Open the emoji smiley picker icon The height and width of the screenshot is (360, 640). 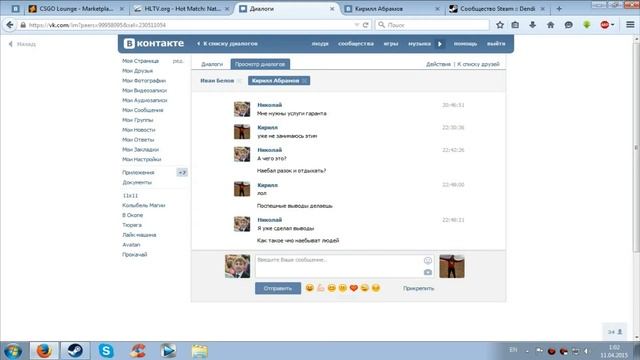pyautogui.click(x=427, y=260)
